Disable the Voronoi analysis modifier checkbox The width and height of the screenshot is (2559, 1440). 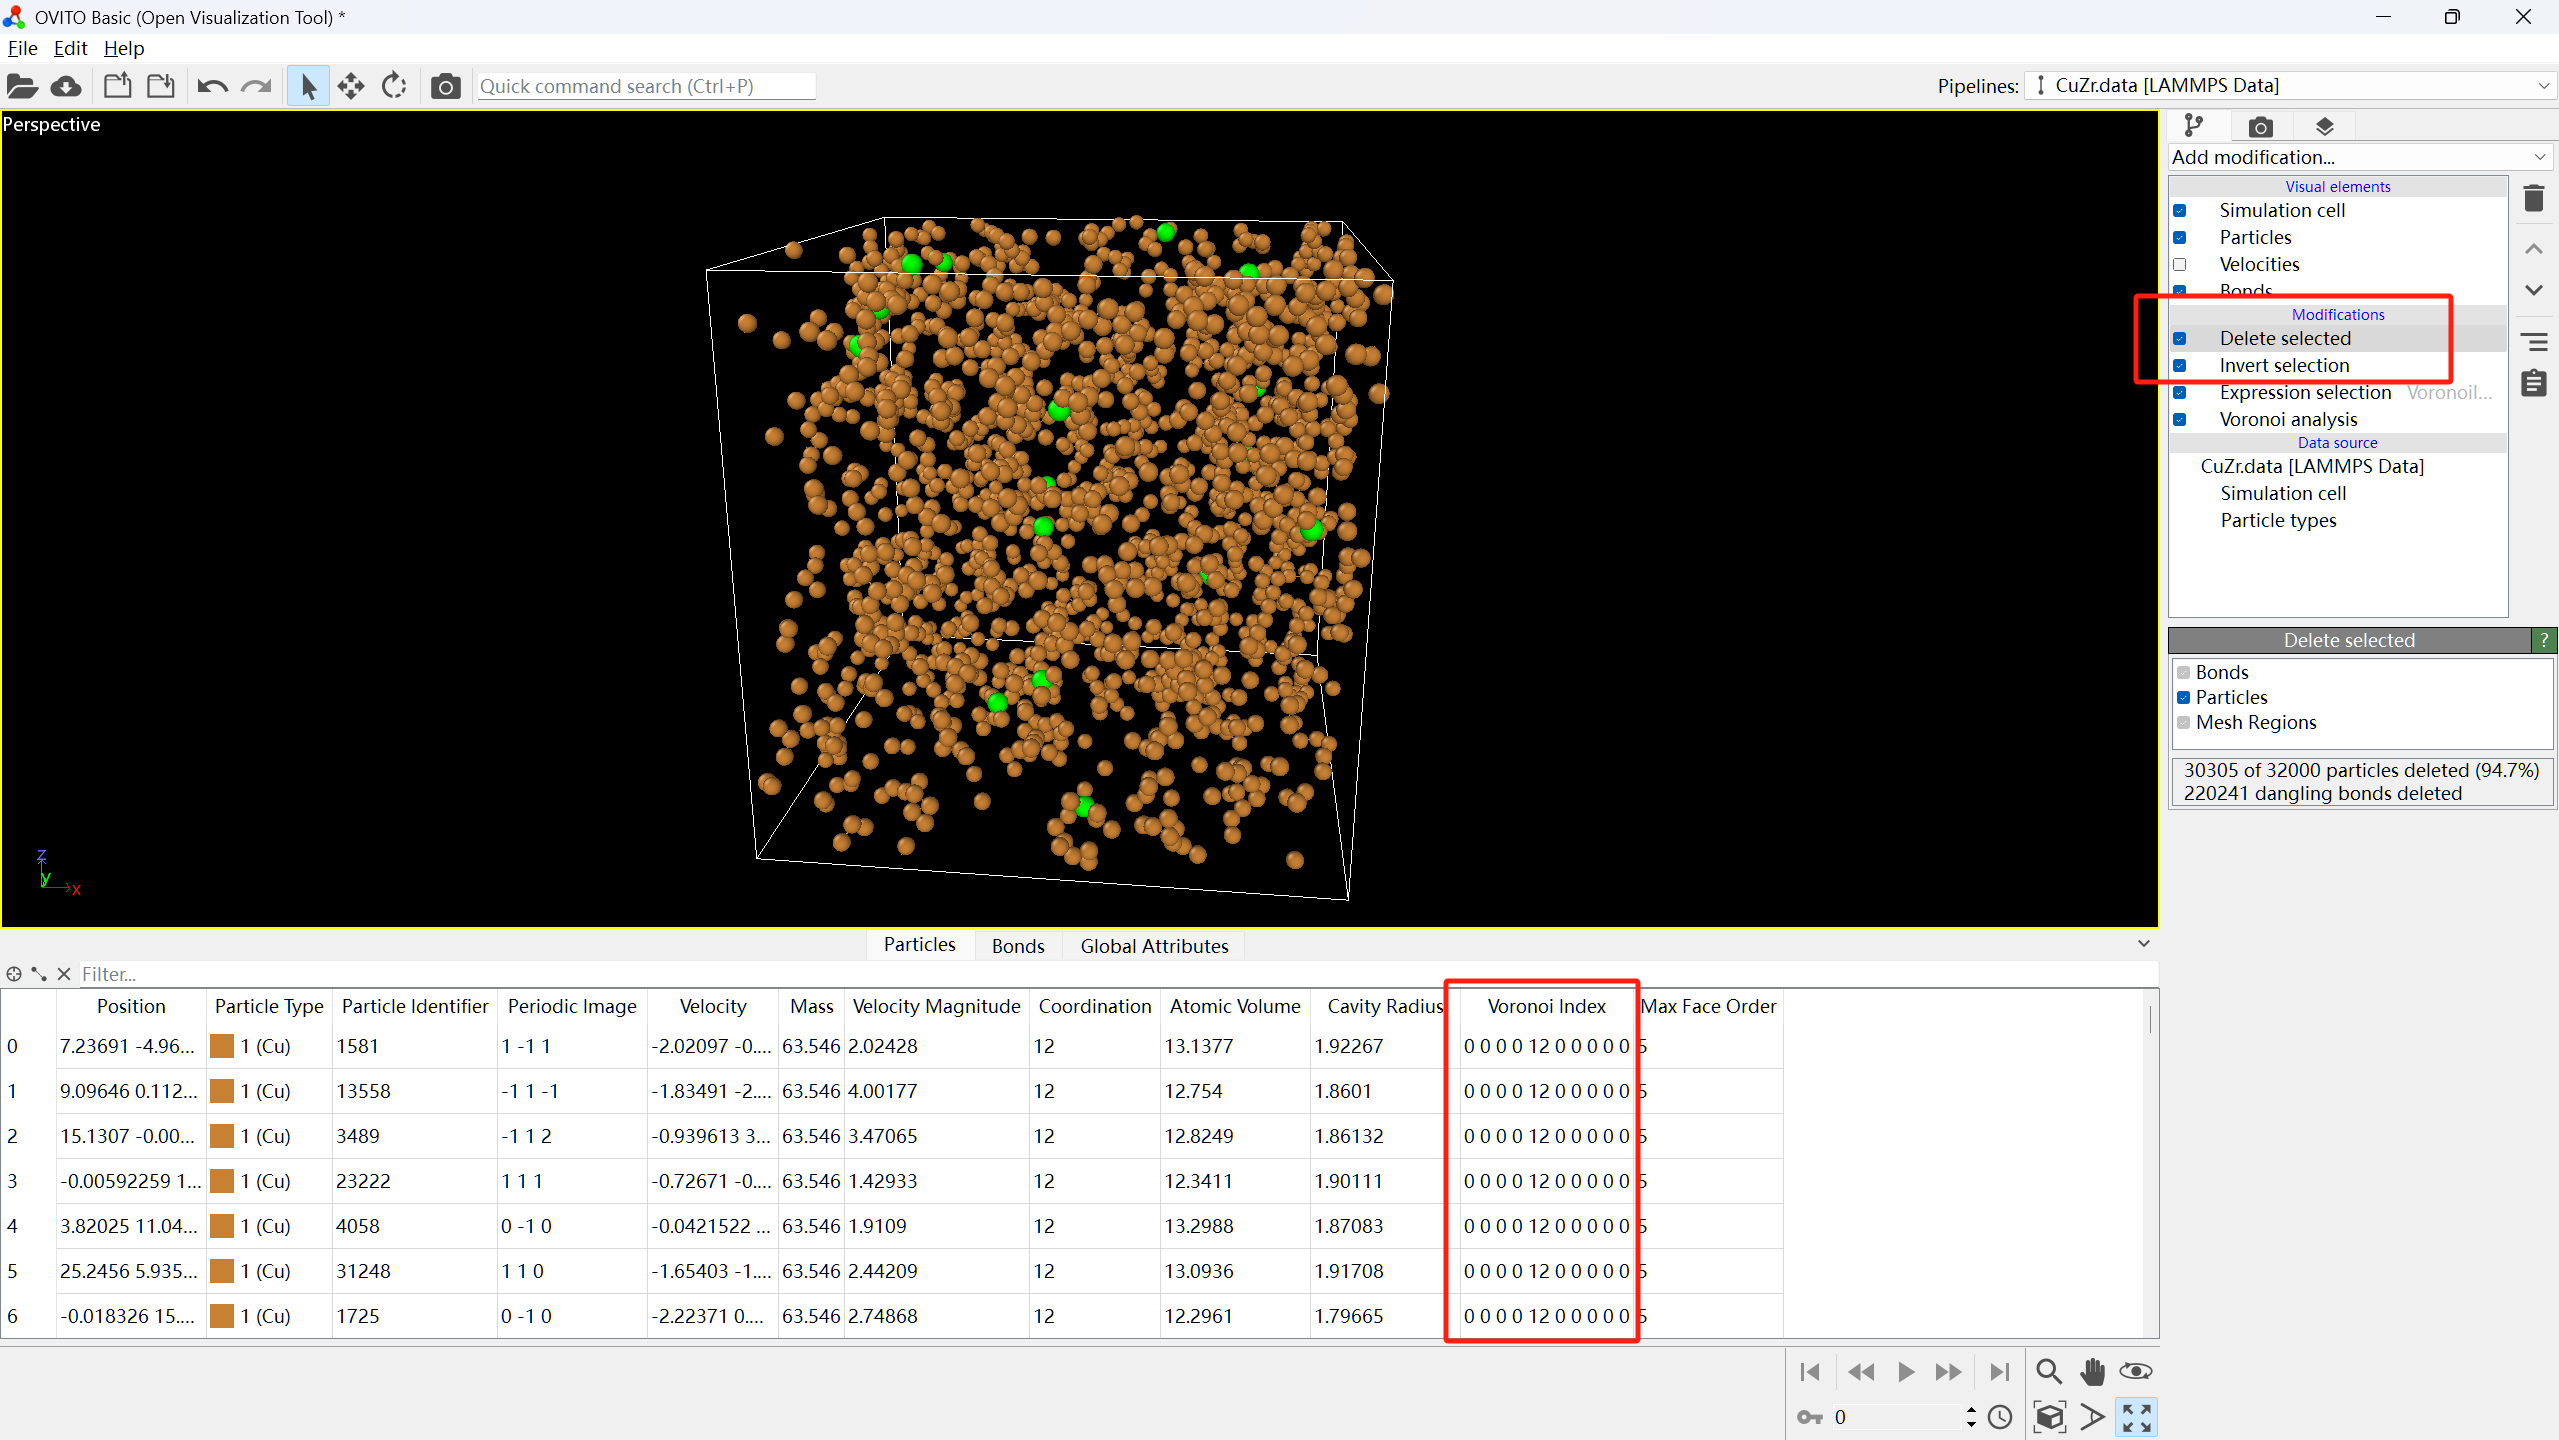pos(2180,420)
